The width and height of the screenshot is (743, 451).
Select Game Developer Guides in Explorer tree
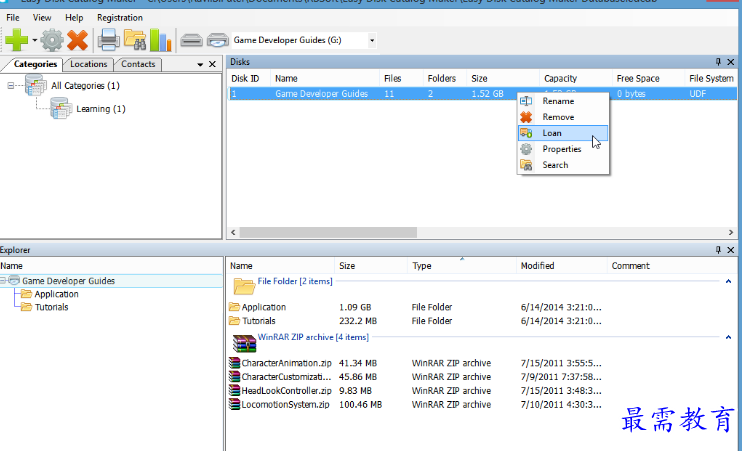pos(68,281)
